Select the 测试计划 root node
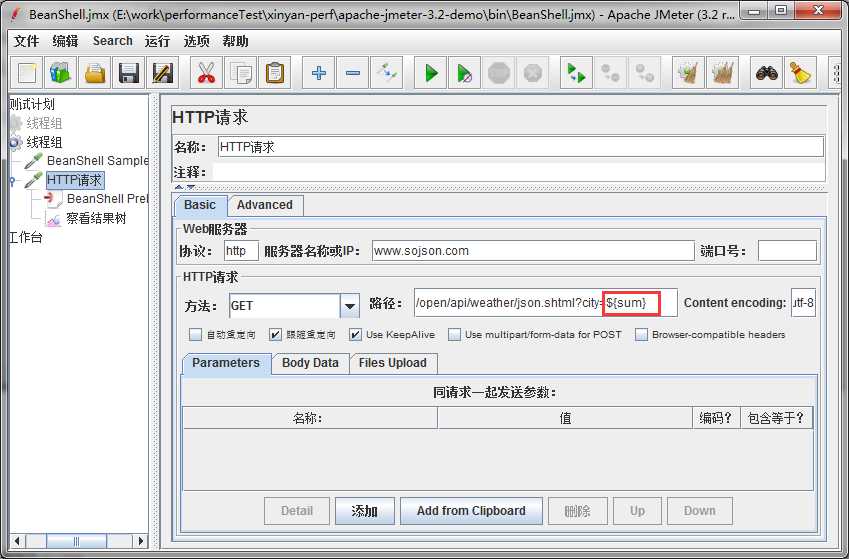 tap(31, 103)
